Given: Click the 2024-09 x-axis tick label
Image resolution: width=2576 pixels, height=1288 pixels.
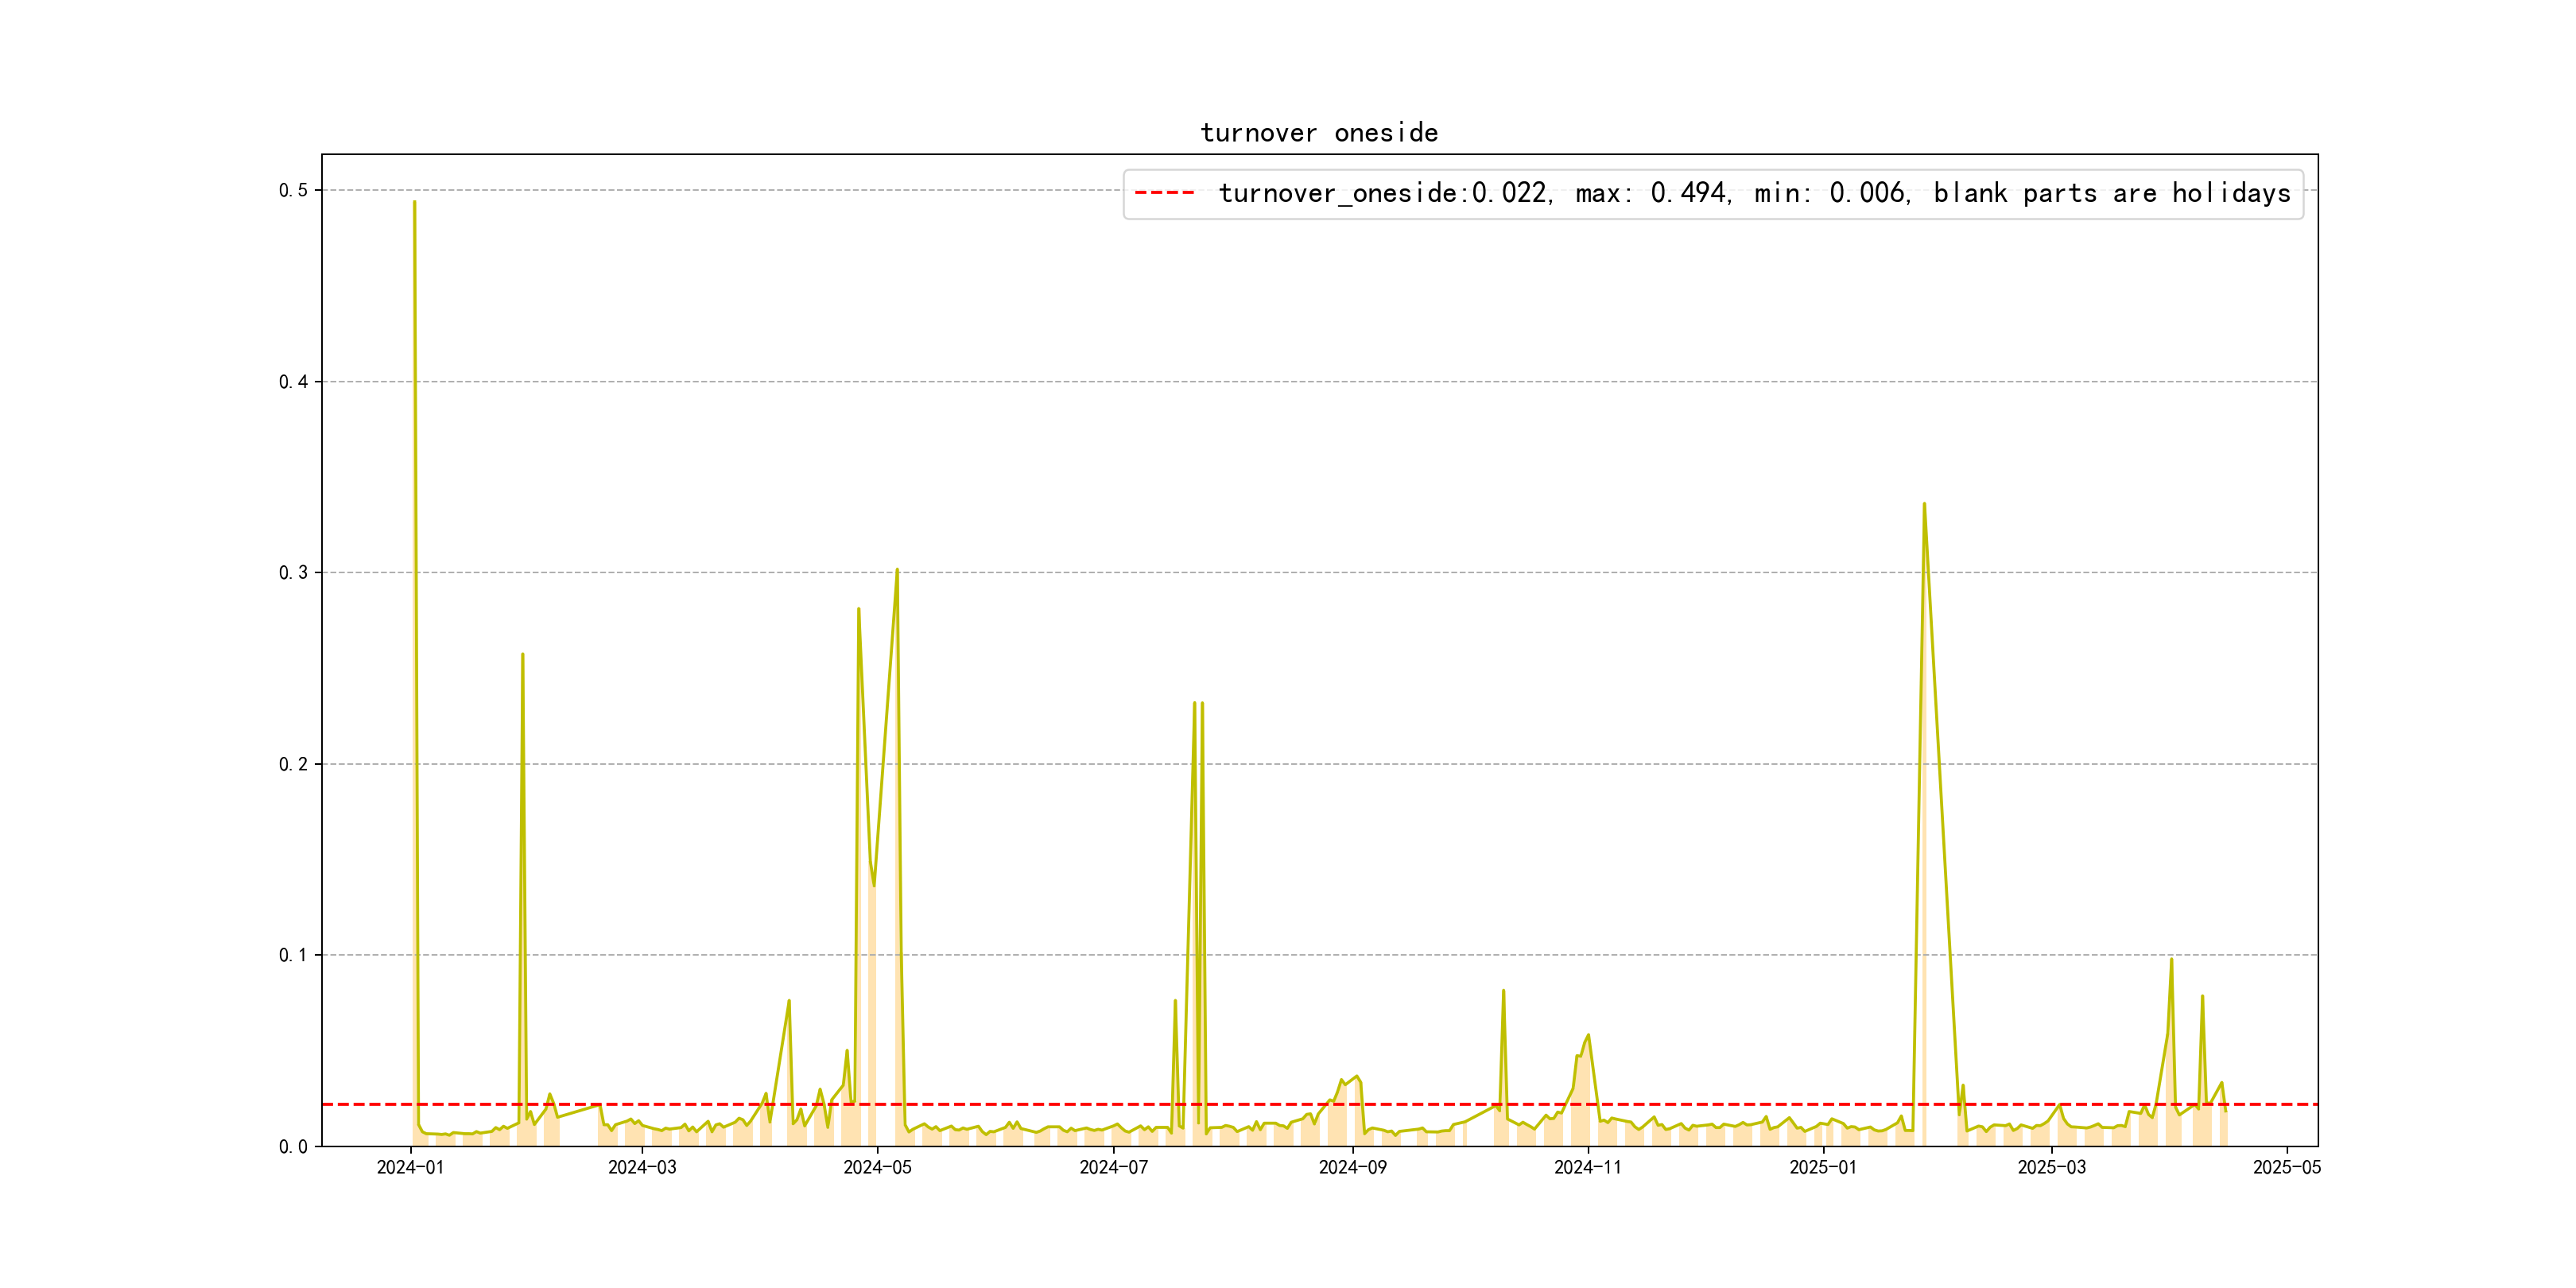Looking at the screenshot, I should 1352,1167.
